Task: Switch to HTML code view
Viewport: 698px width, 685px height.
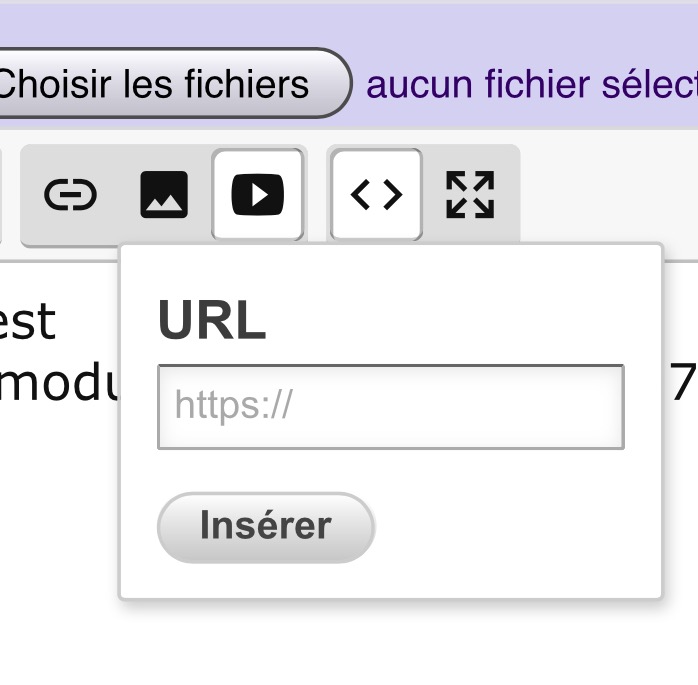Action: click(376, 195)
